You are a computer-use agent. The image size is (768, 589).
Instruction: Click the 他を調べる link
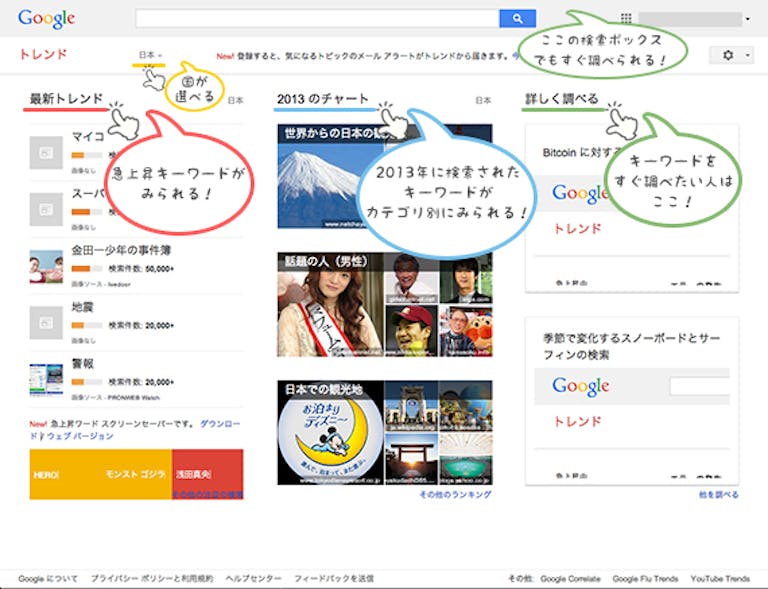click(720, 495)
